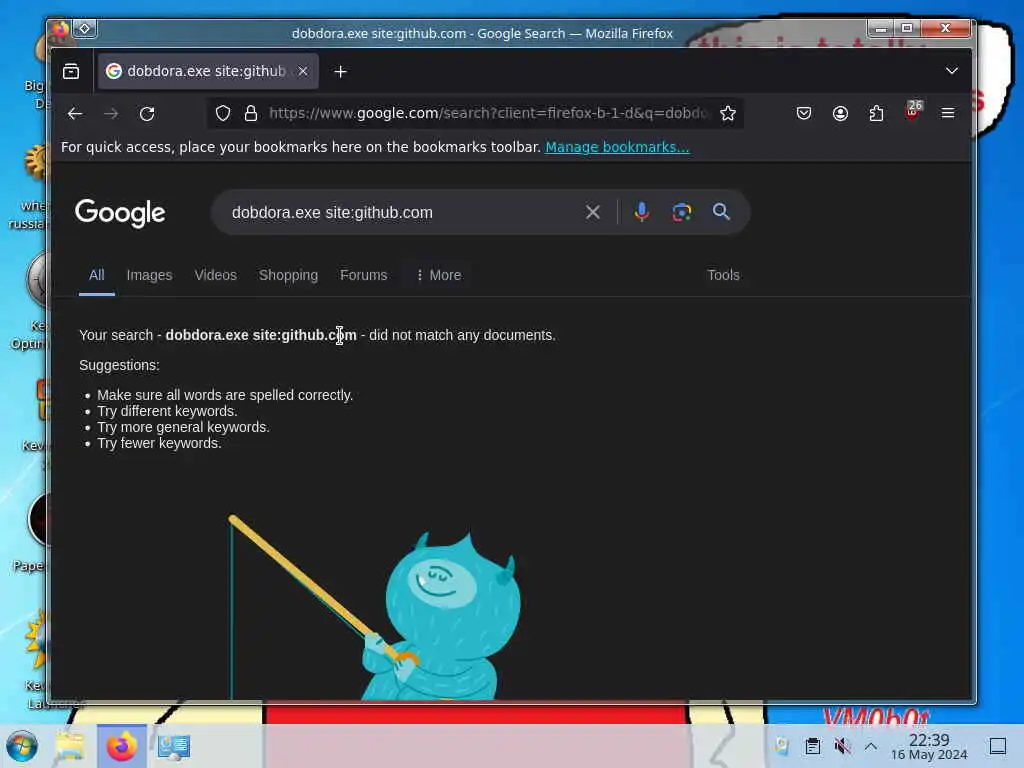
Task: Open Save to Pocket
Action: click(x=804, y=114)
